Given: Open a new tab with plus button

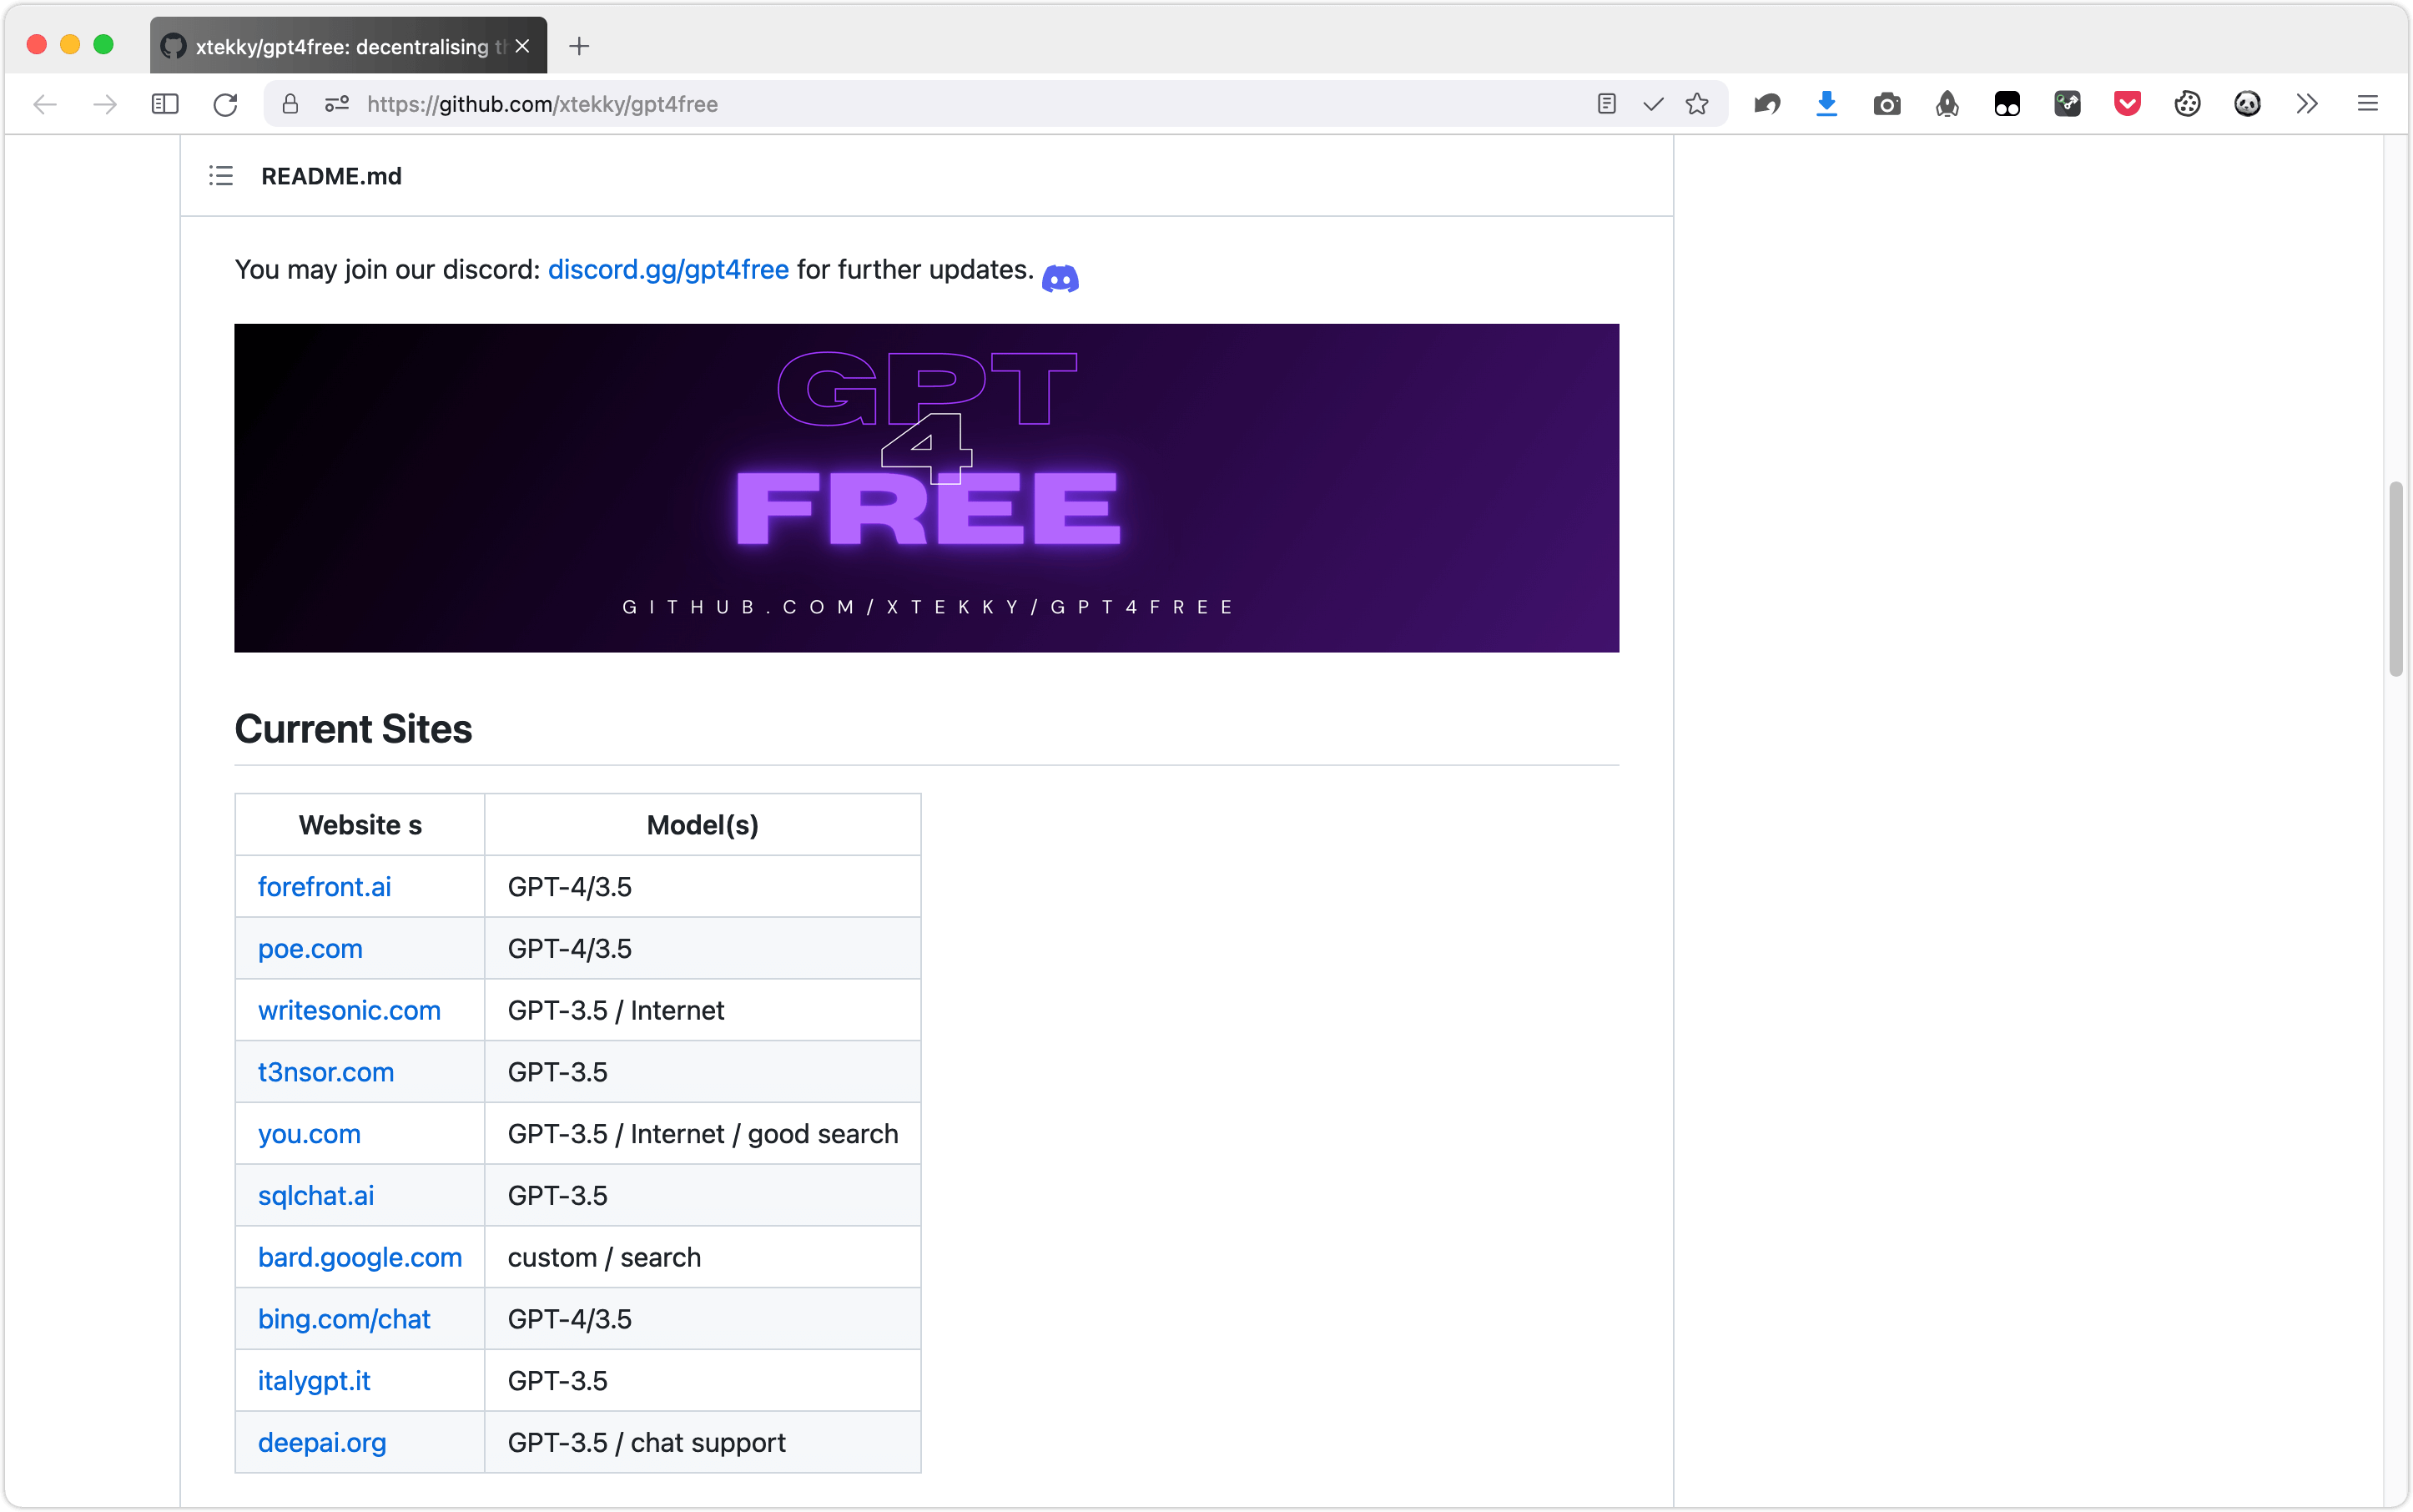Looking at the screenshot, I should pyautogui.click(x=579, y=46).
